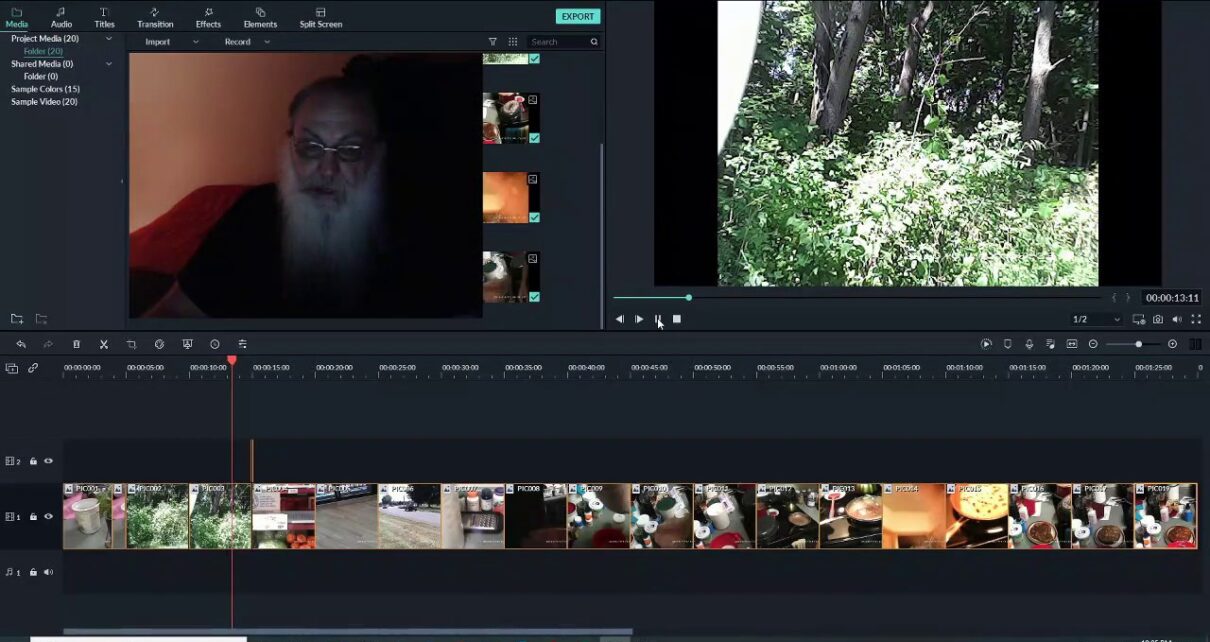Click the trash Delete icon above timeline
The width and height of the screenshot is (1210, 642).
point(76,344)
